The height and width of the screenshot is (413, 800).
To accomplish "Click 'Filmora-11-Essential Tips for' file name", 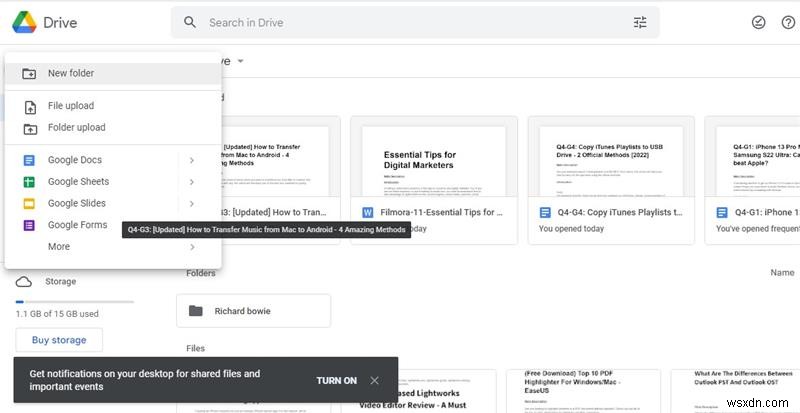I will tap(441, 212).
